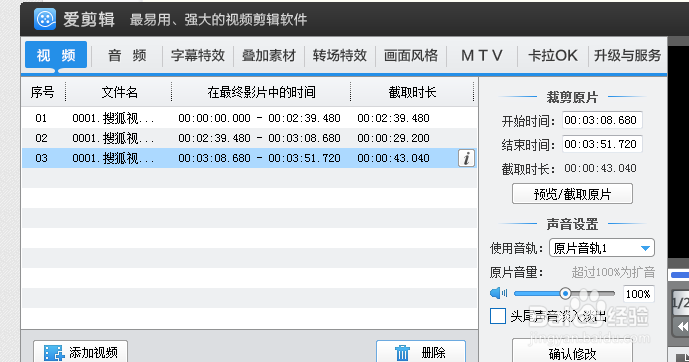The image size is (689, 362).
Task: Click duration 00:00:43.040 in row 03
Action: tap(393, 158)
